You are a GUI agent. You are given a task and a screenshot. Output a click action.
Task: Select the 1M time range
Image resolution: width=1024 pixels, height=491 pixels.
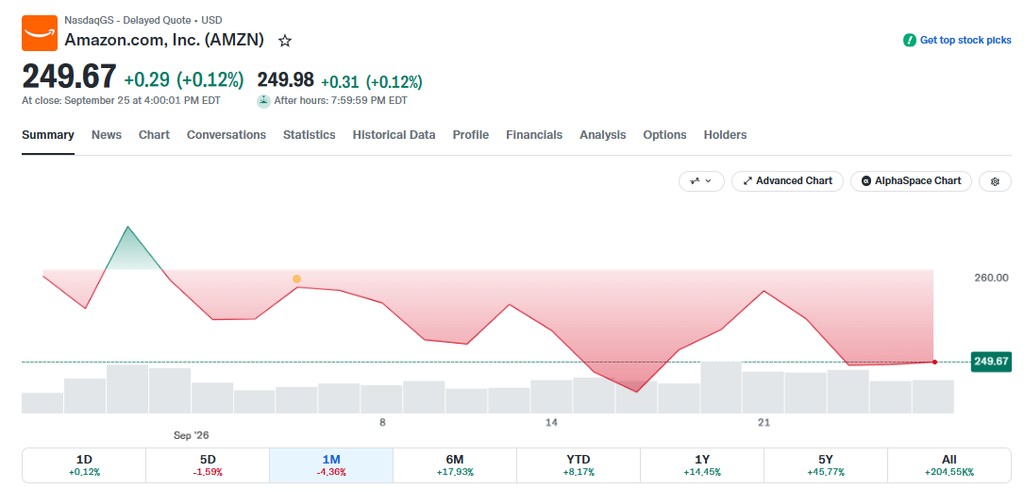tap(331, 465)
